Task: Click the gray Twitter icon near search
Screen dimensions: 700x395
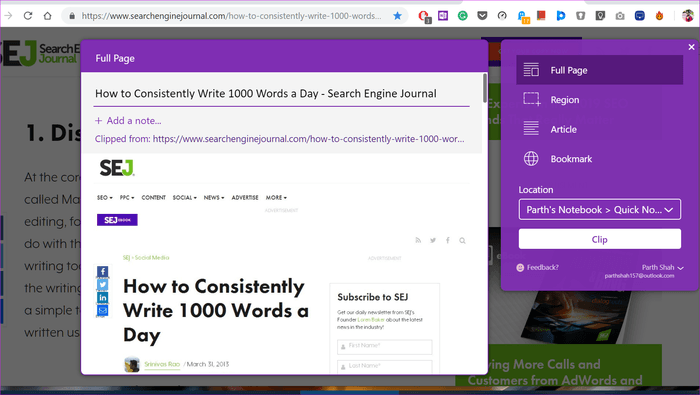Action: click(x=433, y=240)
